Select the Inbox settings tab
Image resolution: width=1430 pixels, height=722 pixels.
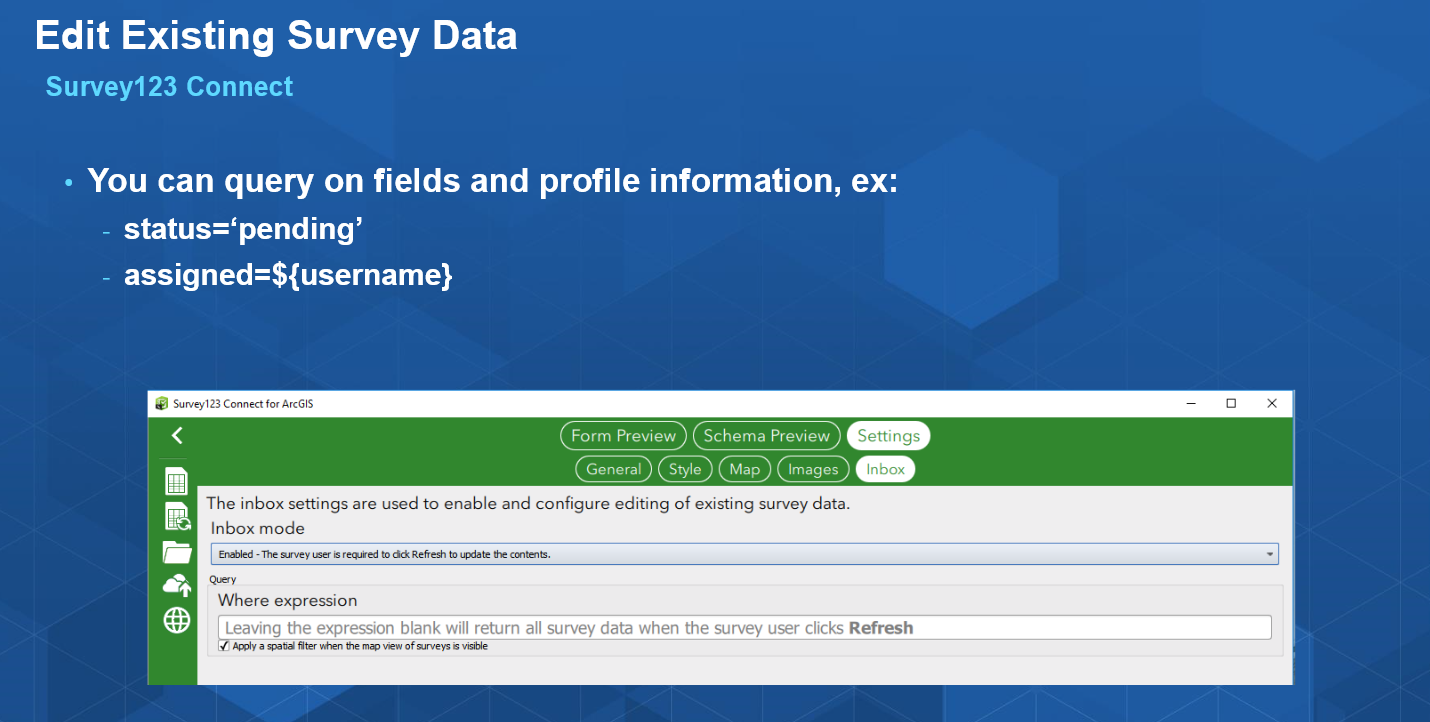click(885, 469)
